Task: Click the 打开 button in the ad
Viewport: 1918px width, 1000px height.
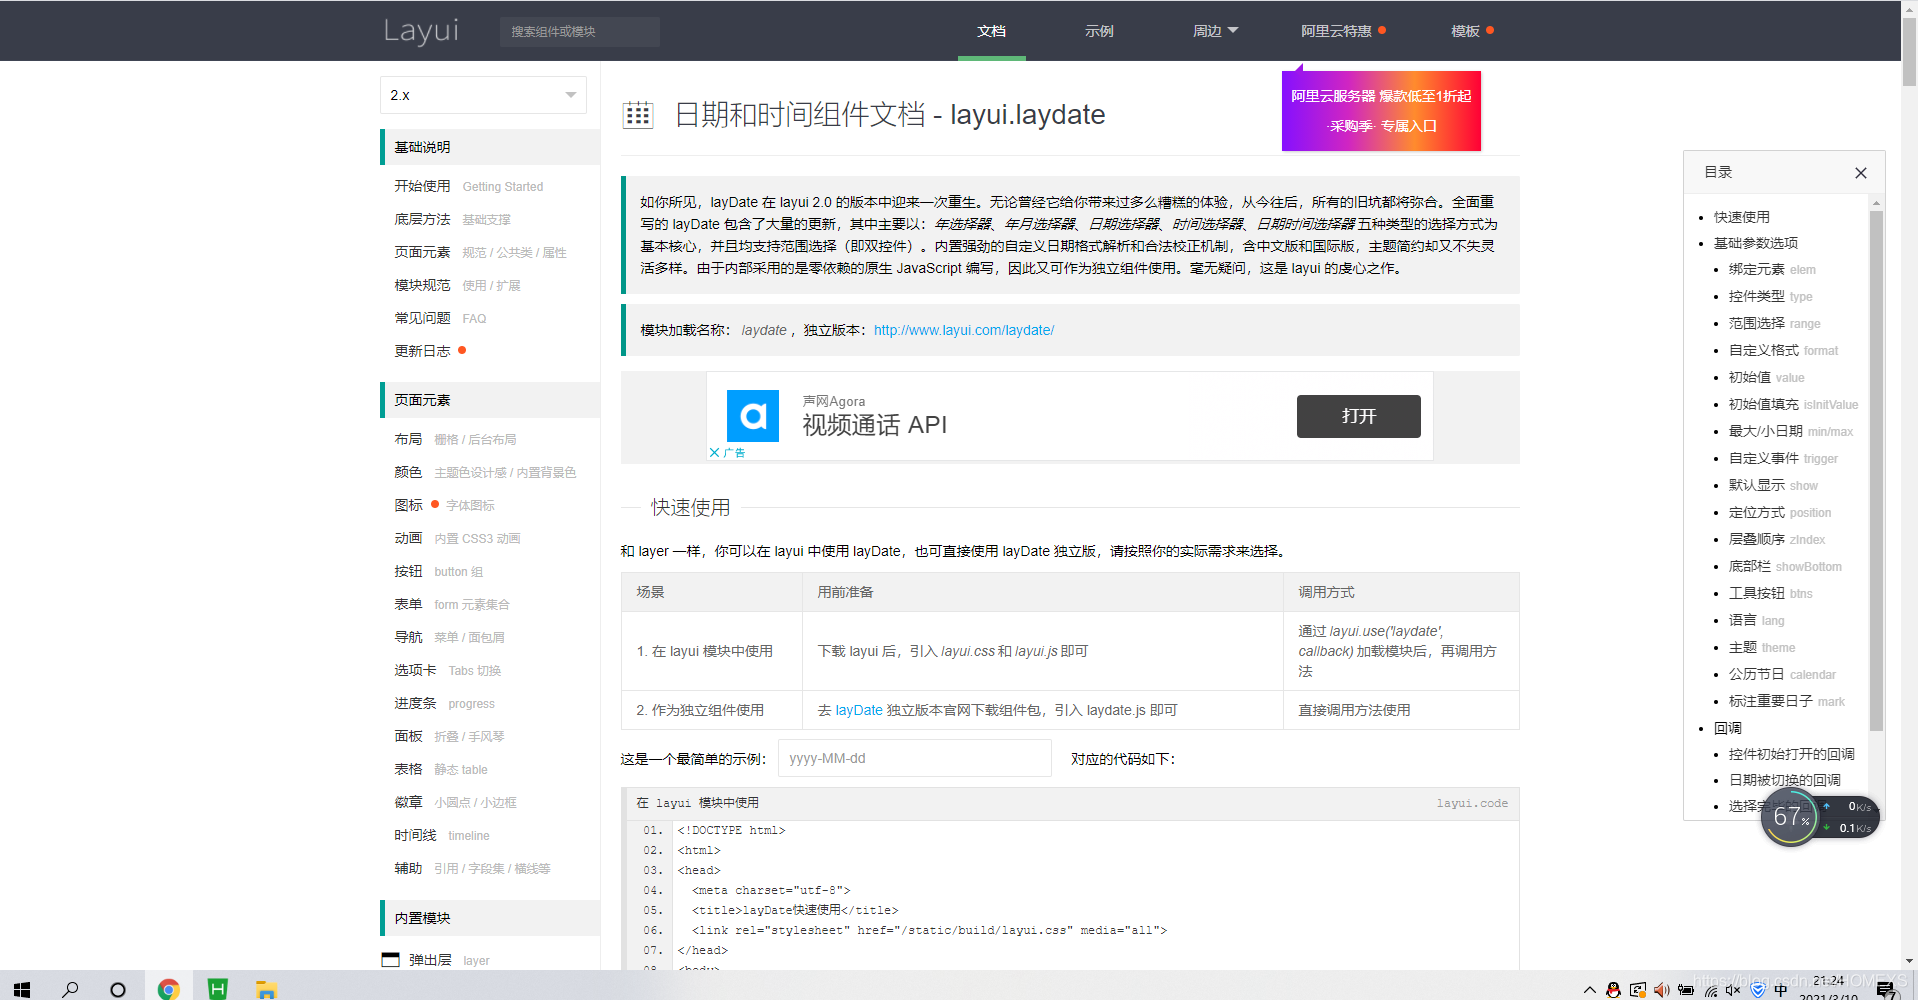Action: coord(1358,416)
